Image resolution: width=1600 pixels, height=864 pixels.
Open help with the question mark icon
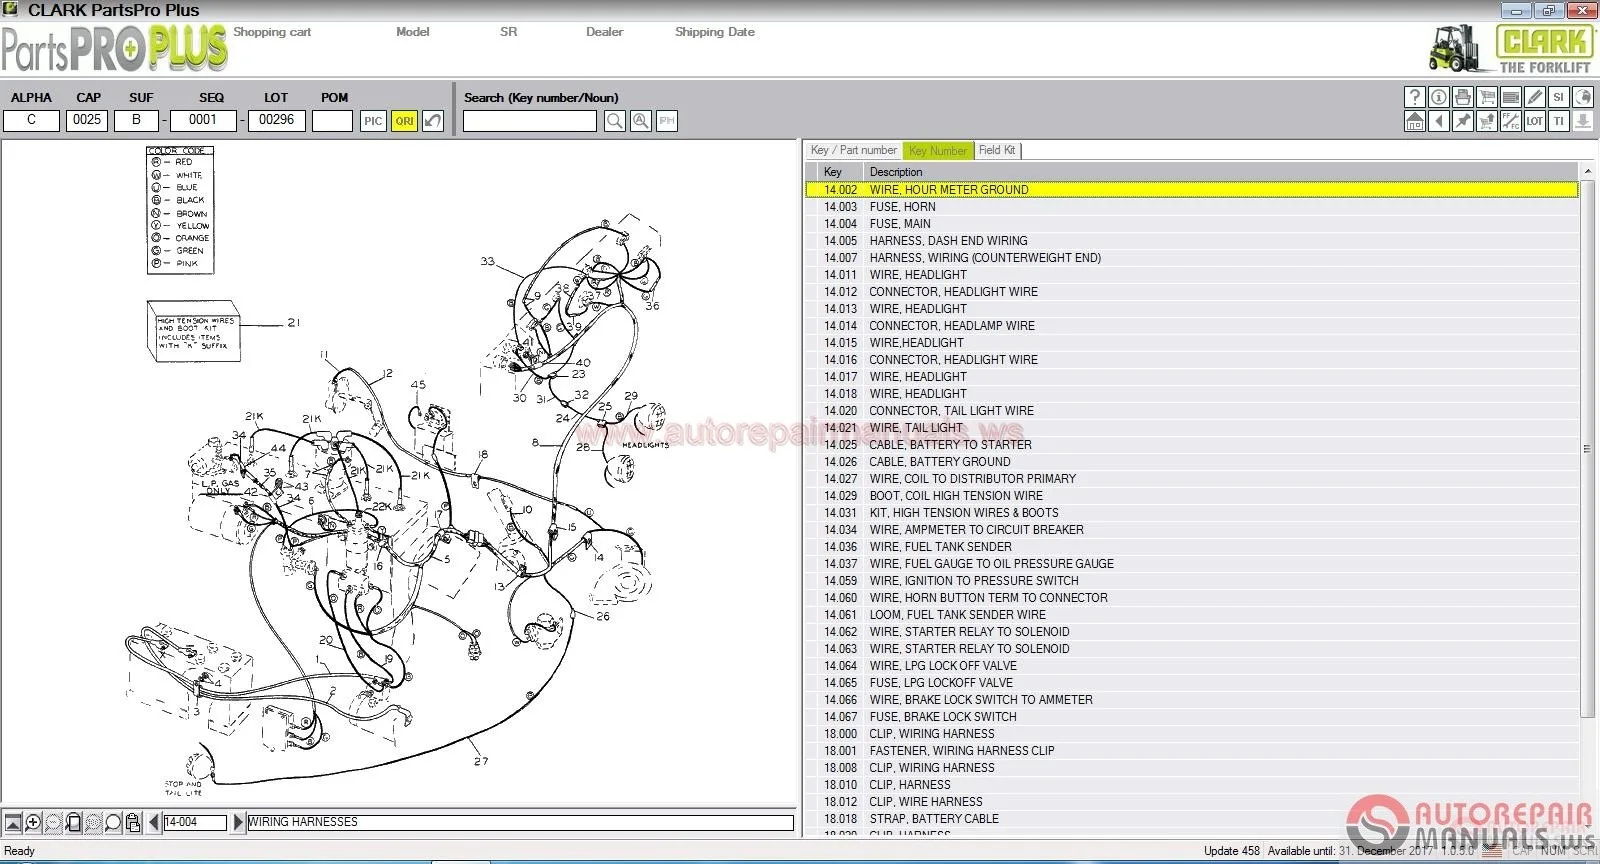click(x=1415, y=97)
